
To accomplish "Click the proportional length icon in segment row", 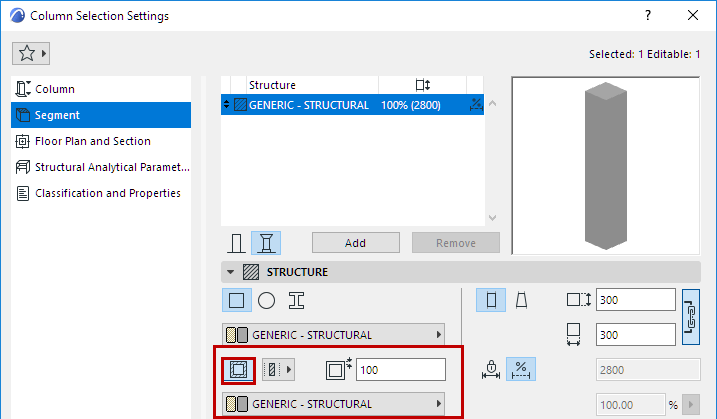I will point(476,105).
